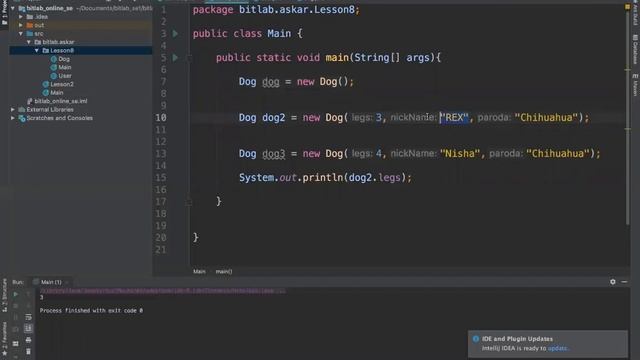The width and height of the screenshot is (640, 360).
Task: Toggle fold end marker at line 17
Action: 189,202
